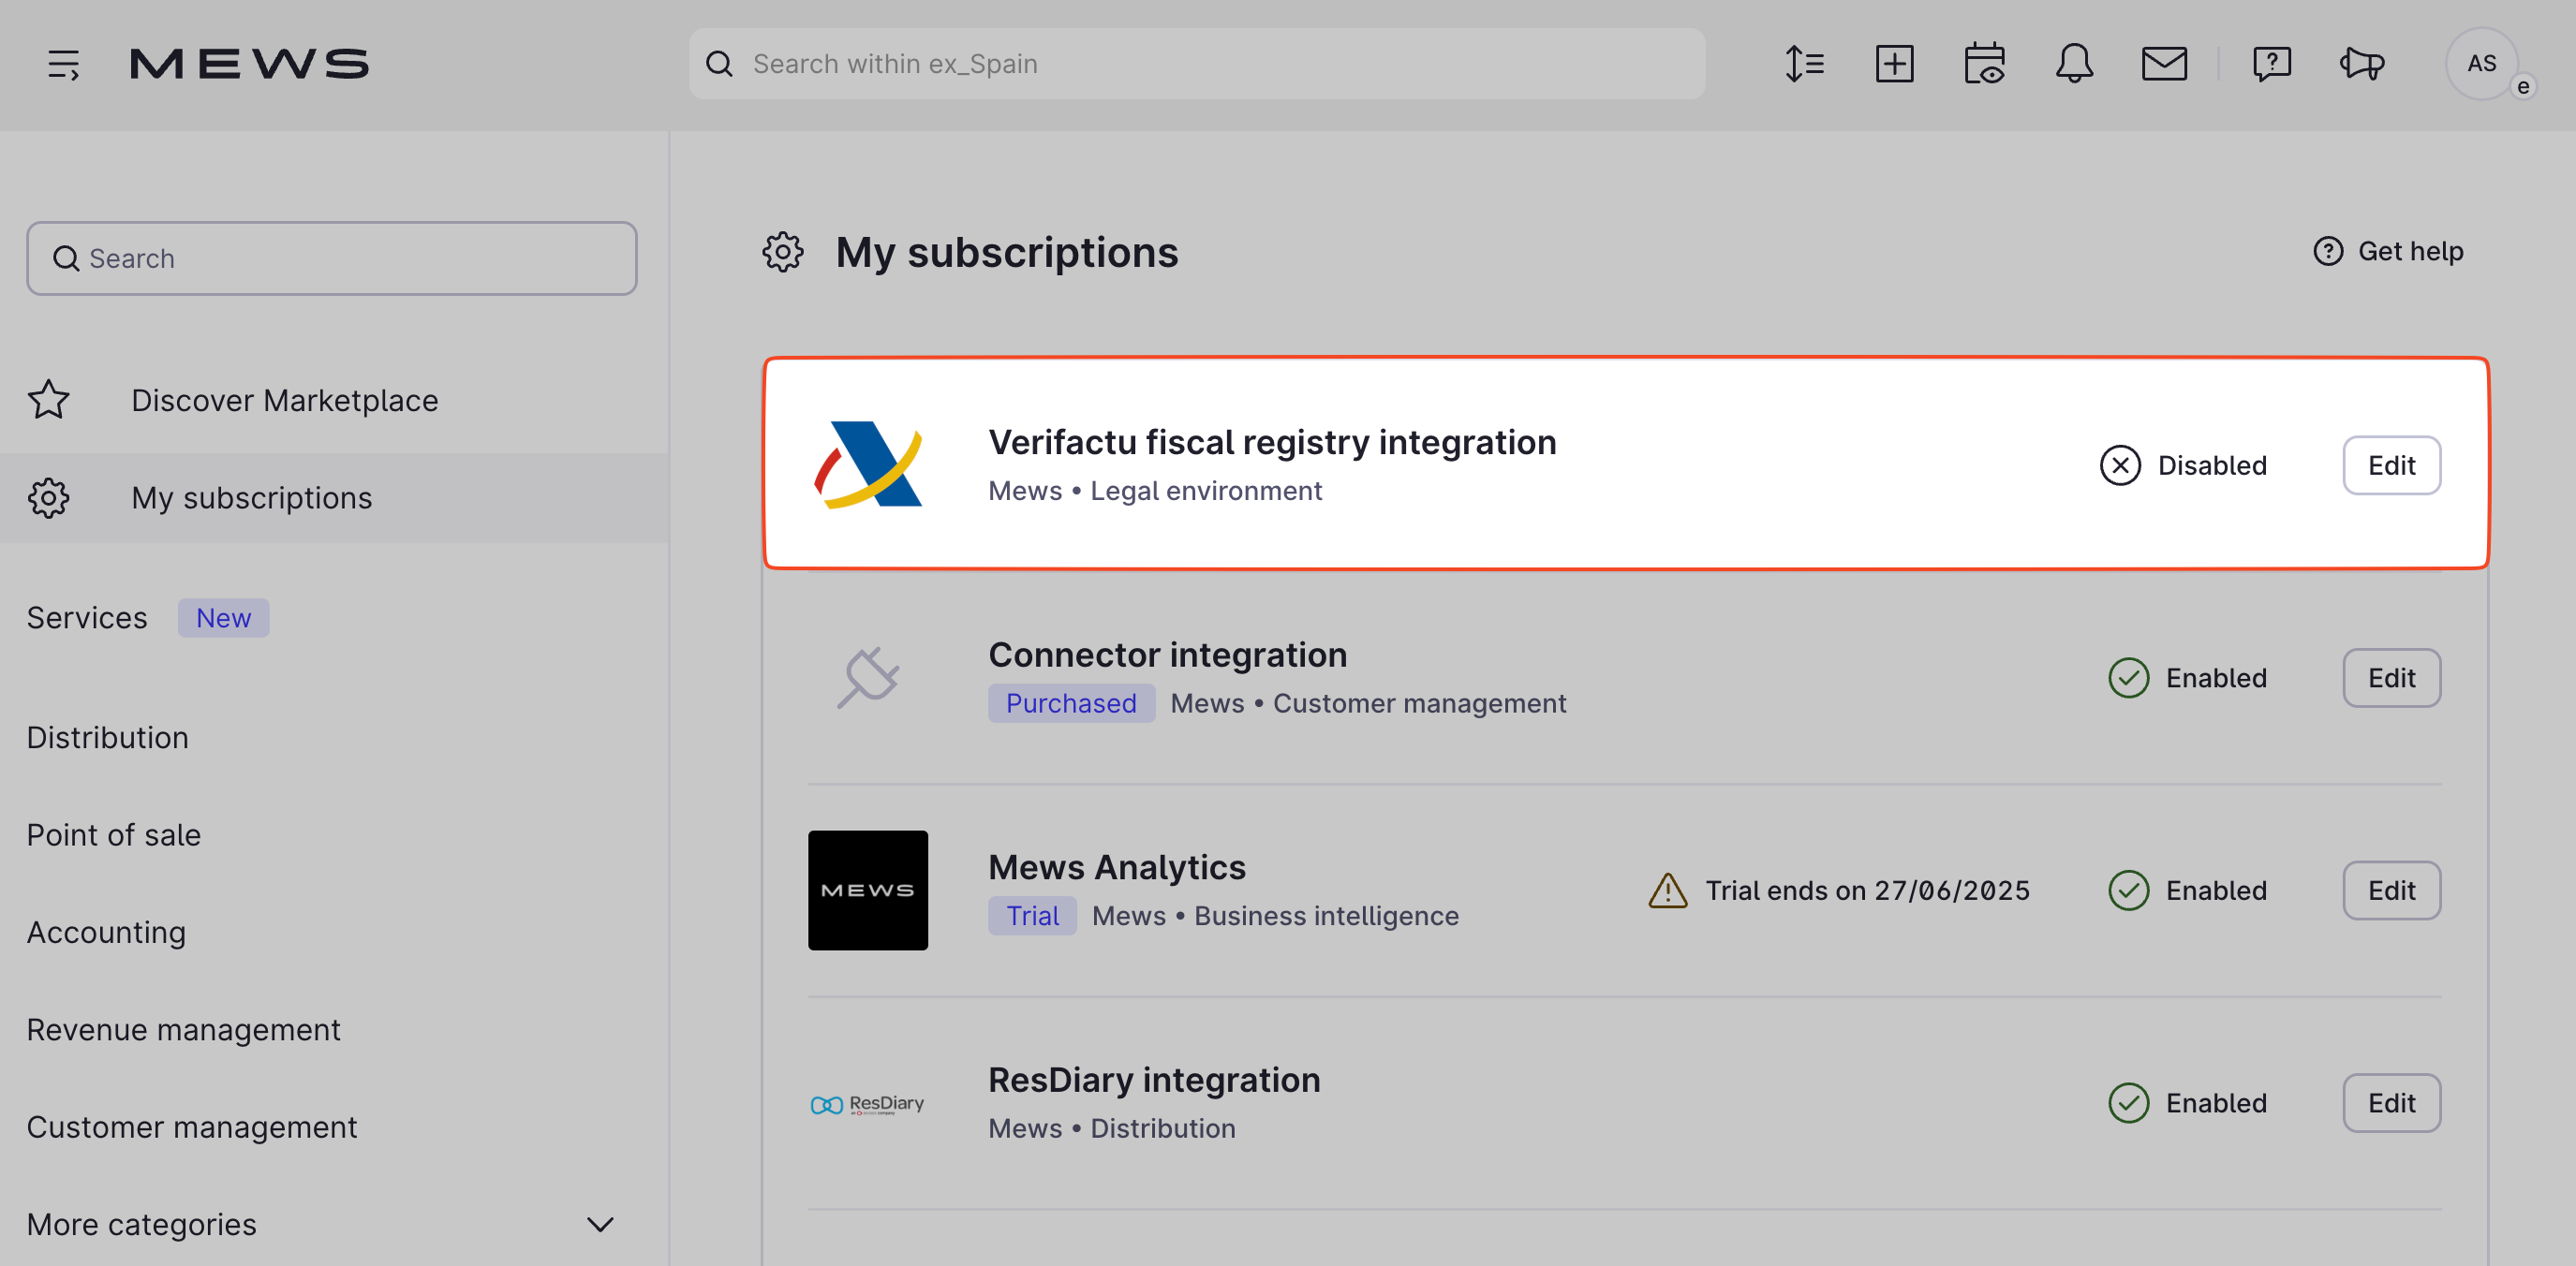Click the gear icon for My subscriptions in sidebar
Viewport: 2576px width, 1266px height.
pyautogui.click(x=48, y=498)
